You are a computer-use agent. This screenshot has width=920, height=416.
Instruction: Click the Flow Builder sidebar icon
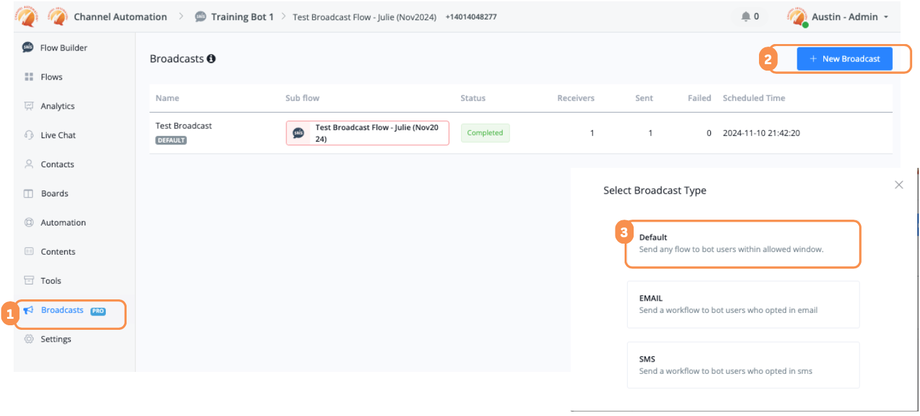pyautogui.click(x=28, y=48)
